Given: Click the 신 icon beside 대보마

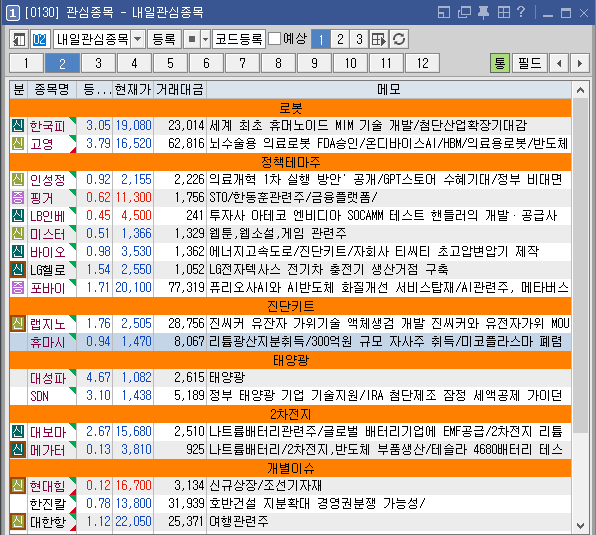Looking at the screenshot, I should (x=18, y=432).
